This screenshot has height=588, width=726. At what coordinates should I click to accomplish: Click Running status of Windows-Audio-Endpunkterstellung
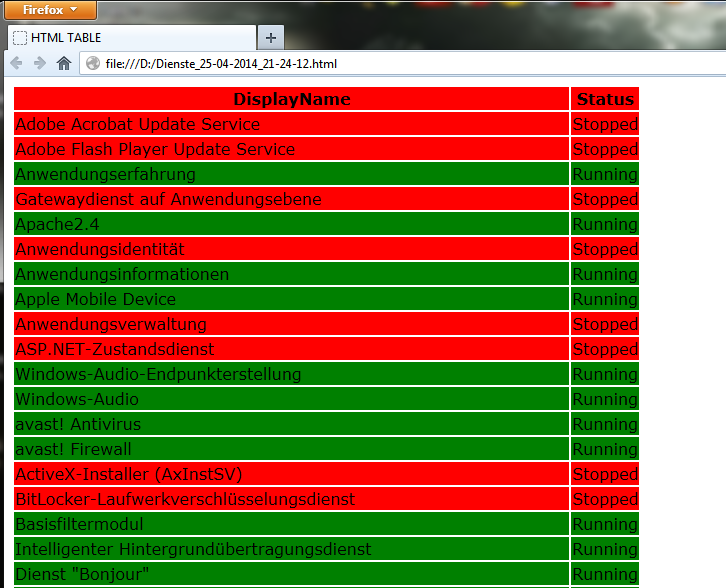pos(605,374)
